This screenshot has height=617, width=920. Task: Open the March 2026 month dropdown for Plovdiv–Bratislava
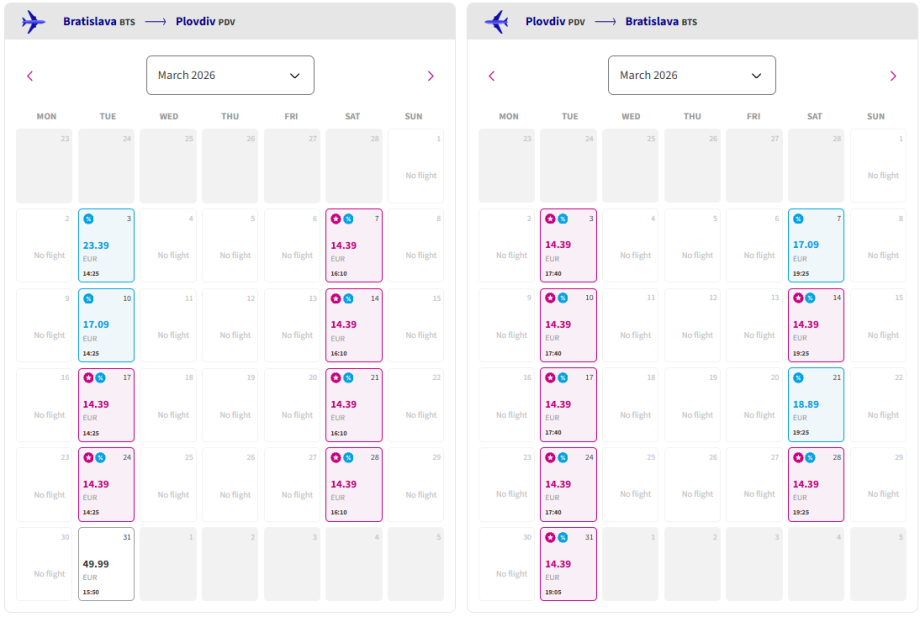[692, 75]
